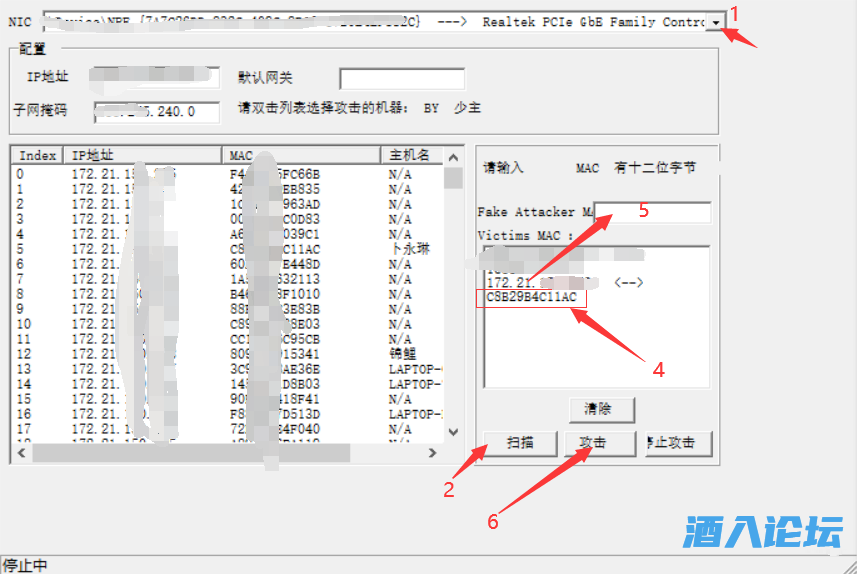Select host row with Index 3
Viewport: 857px width, 574px height.
227,219
